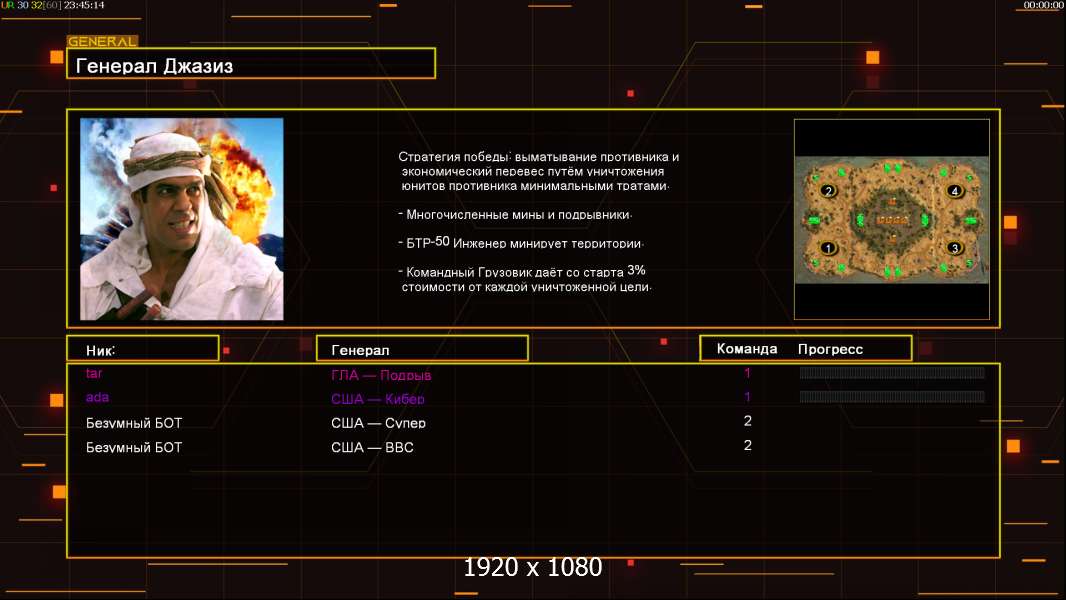The image size is (1066, 600).
Task: Click the 23:45:14 clock readout
Action: [x=84, y=5]
